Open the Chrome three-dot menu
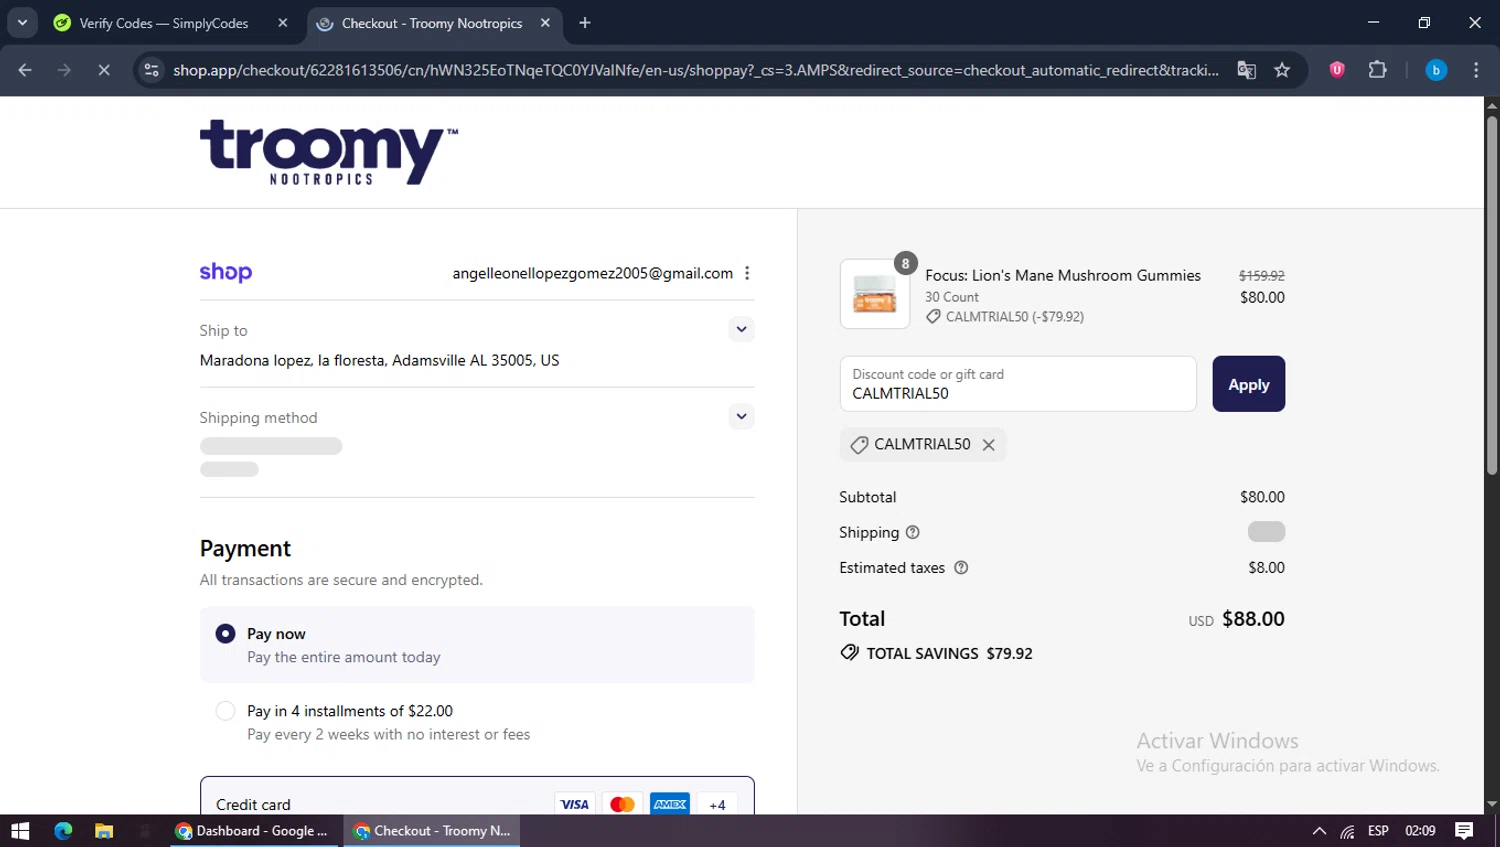 (1476, 70)
